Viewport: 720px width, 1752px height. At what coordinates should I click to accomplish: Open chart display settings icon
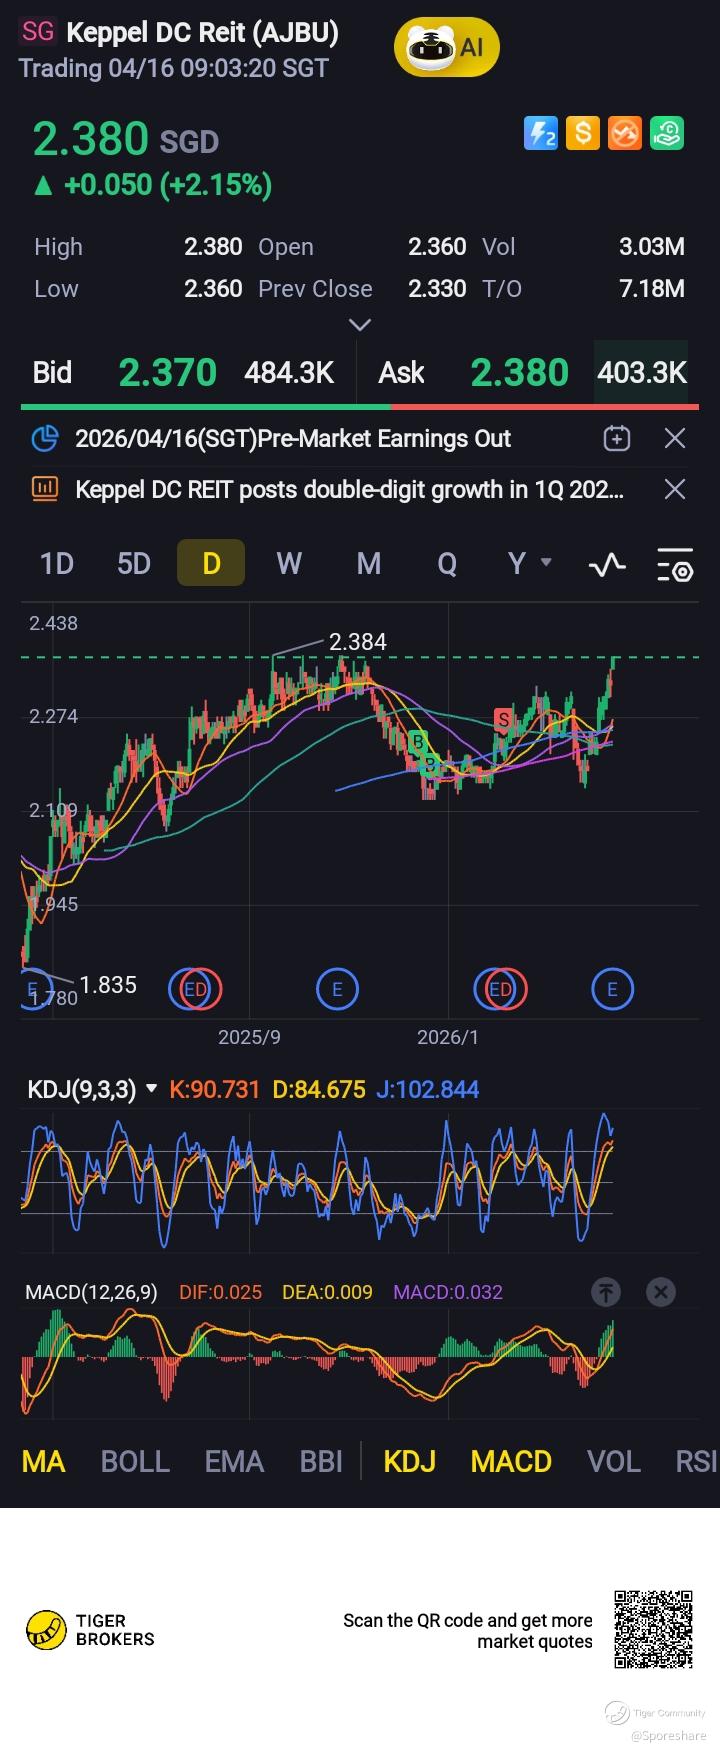click(x=675, y=565)
